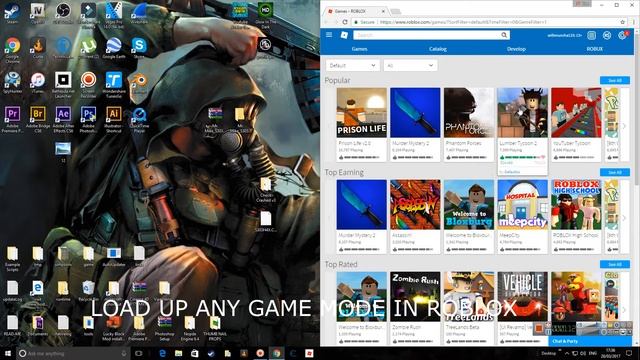Open the Recycle Bin on desktop
The image size is (640, 360).
click(x=88, y=291)
